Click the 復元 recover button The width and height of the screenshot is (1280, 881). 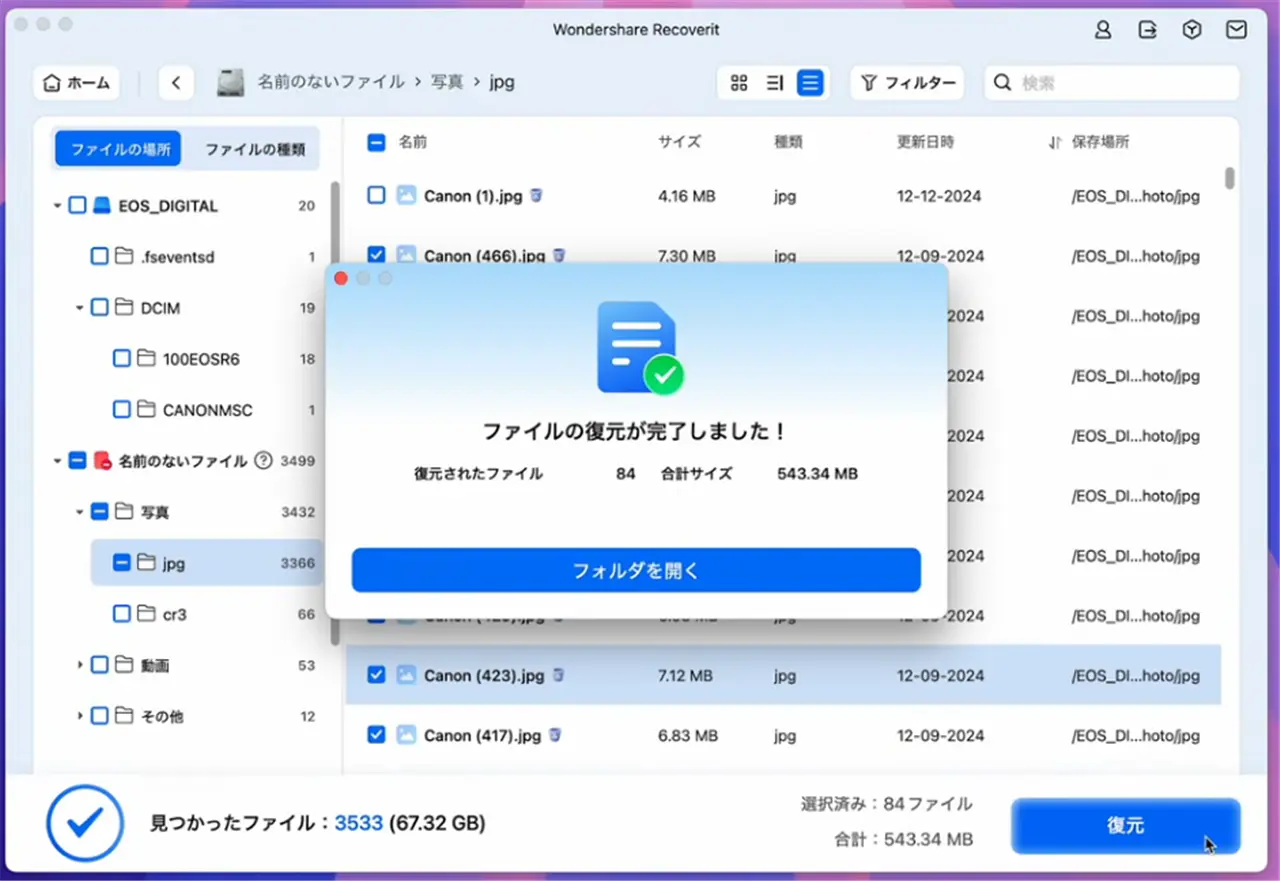point(1125,826)
